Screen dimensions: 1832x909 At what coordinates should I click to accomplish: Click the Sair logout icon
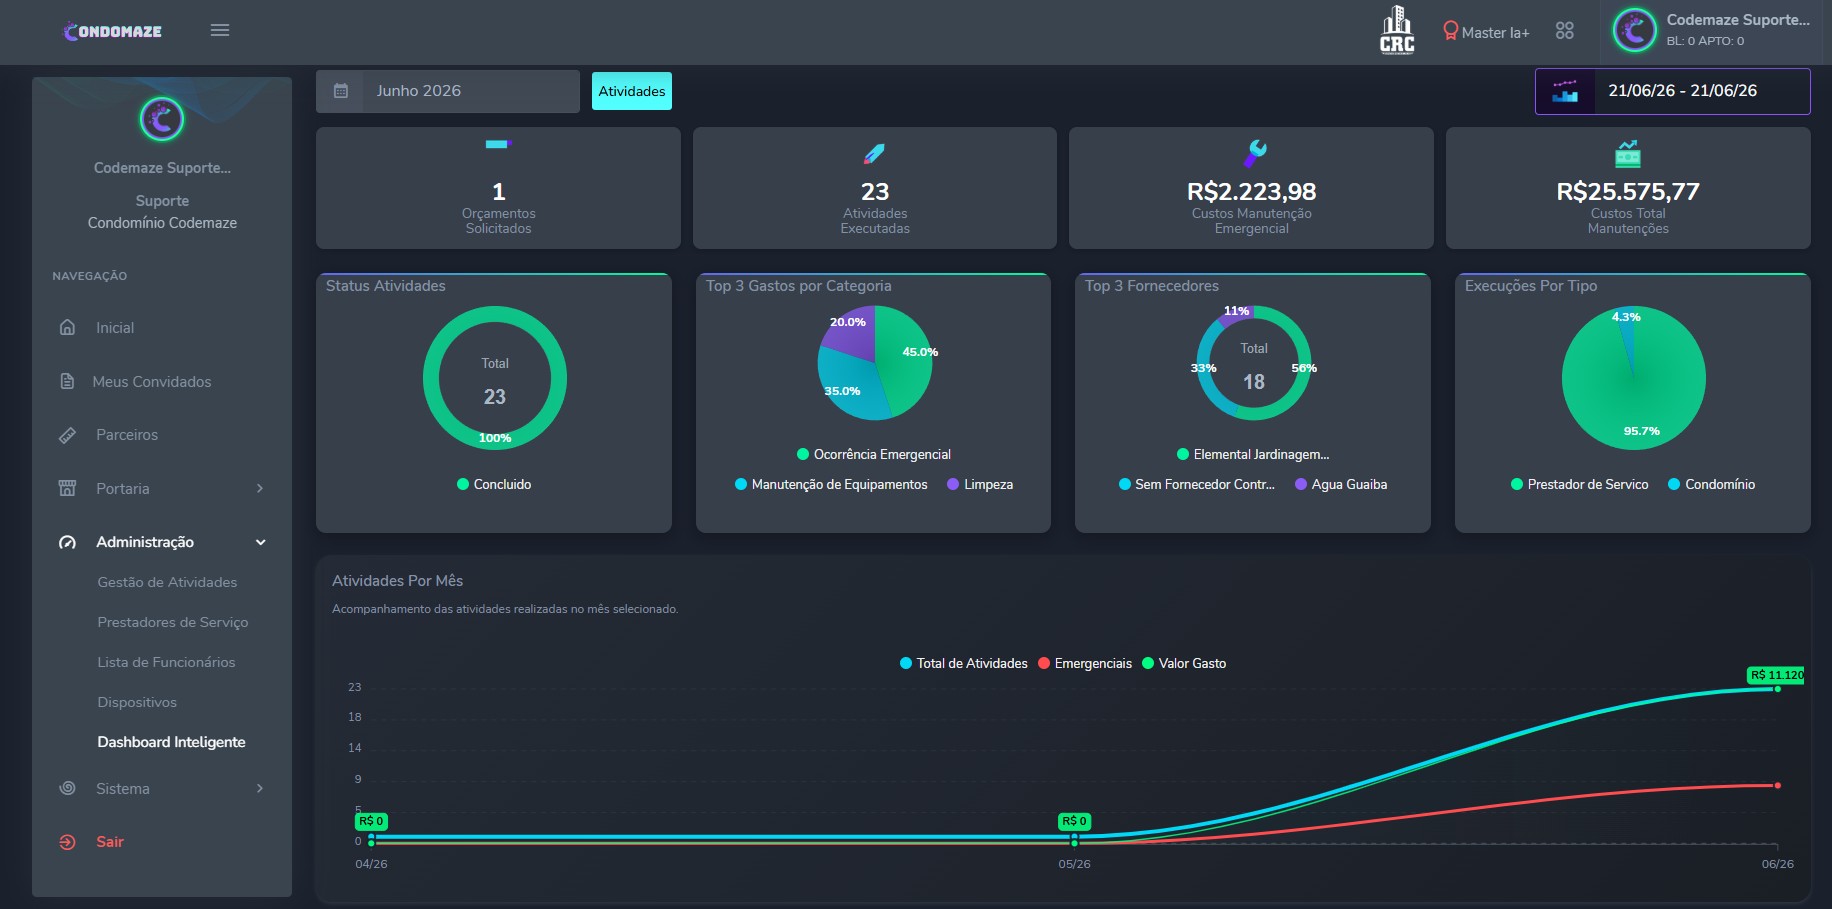[67, 842]
